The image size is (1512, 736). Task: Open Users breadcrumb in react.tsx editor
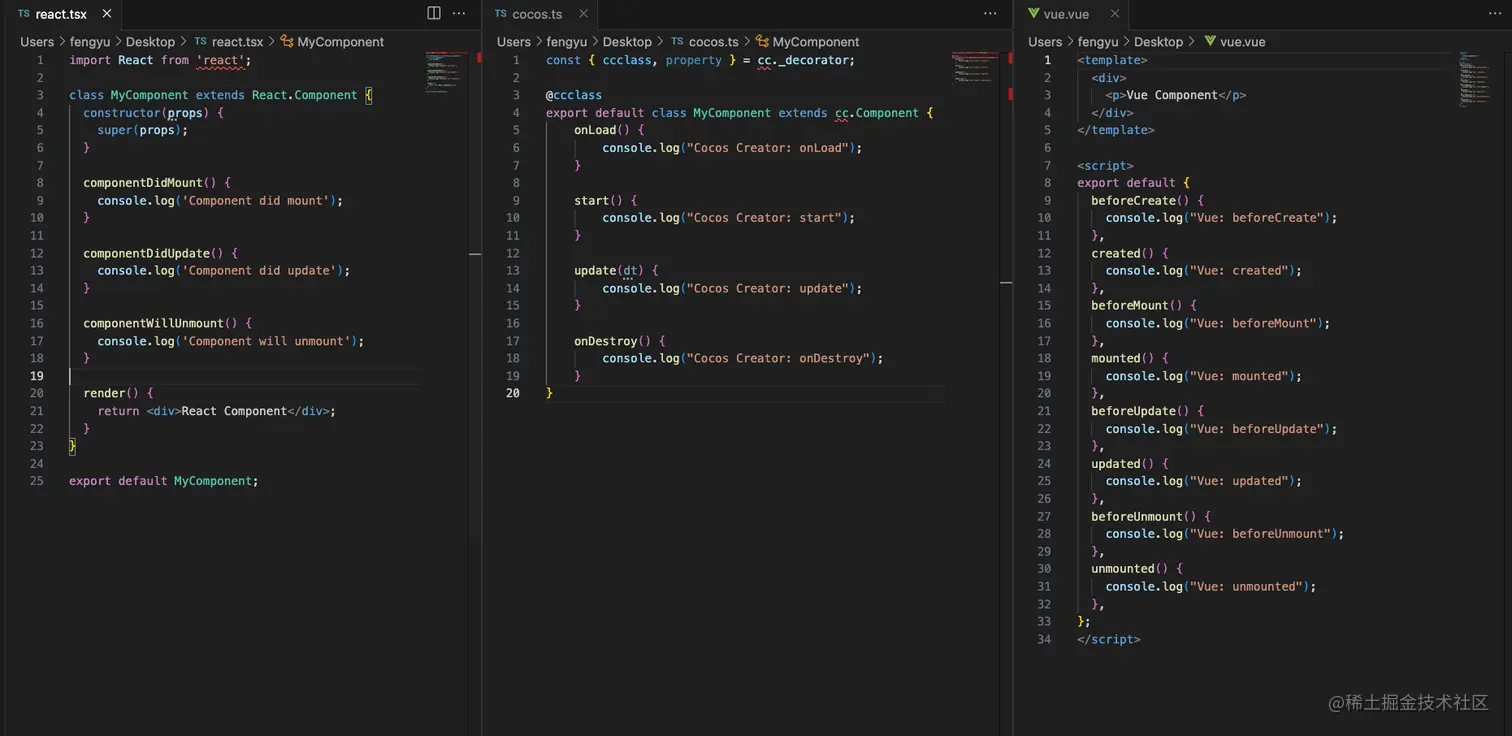coord(37,42)
